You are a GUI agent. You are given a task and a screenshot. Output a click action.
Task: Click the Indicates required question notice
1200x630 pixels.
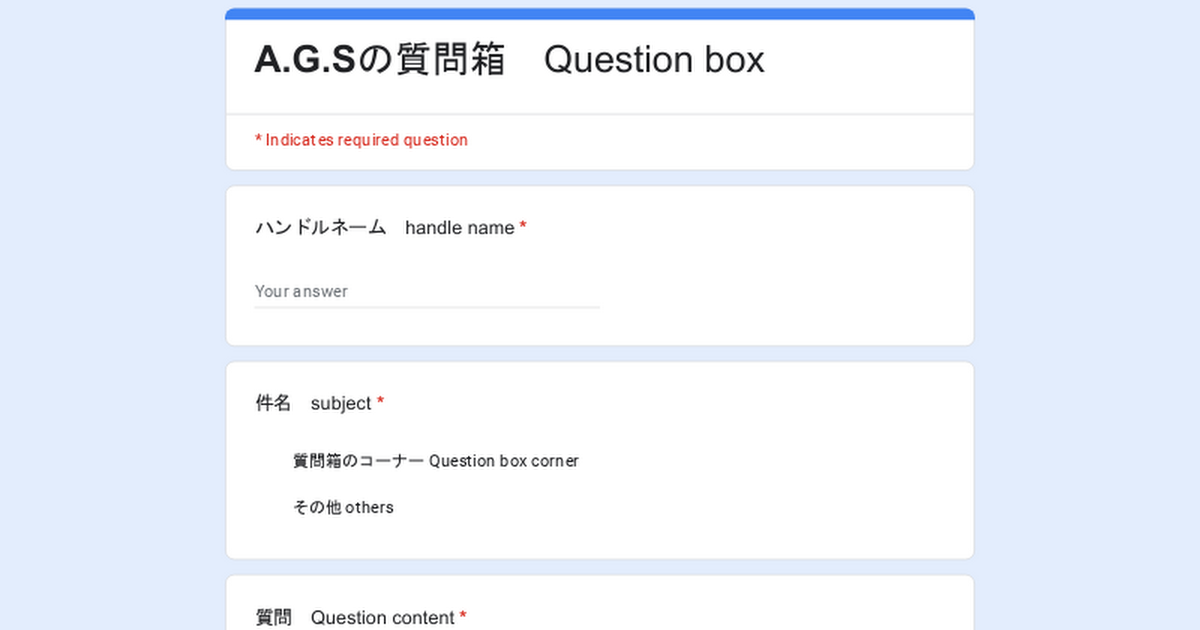pos(361,140)
